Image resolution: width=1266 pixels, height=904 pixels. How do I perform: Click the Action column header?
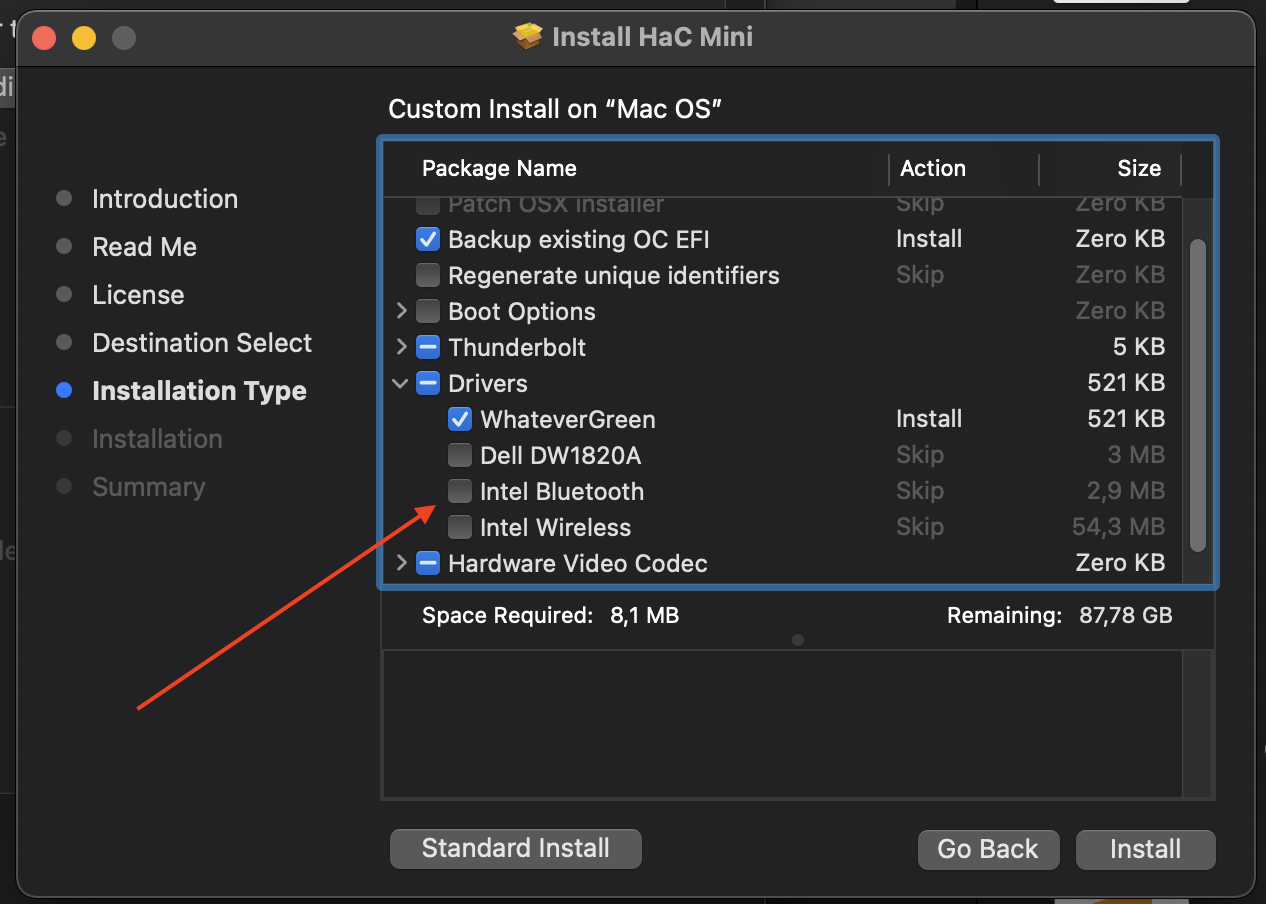[x=933, y=168]
